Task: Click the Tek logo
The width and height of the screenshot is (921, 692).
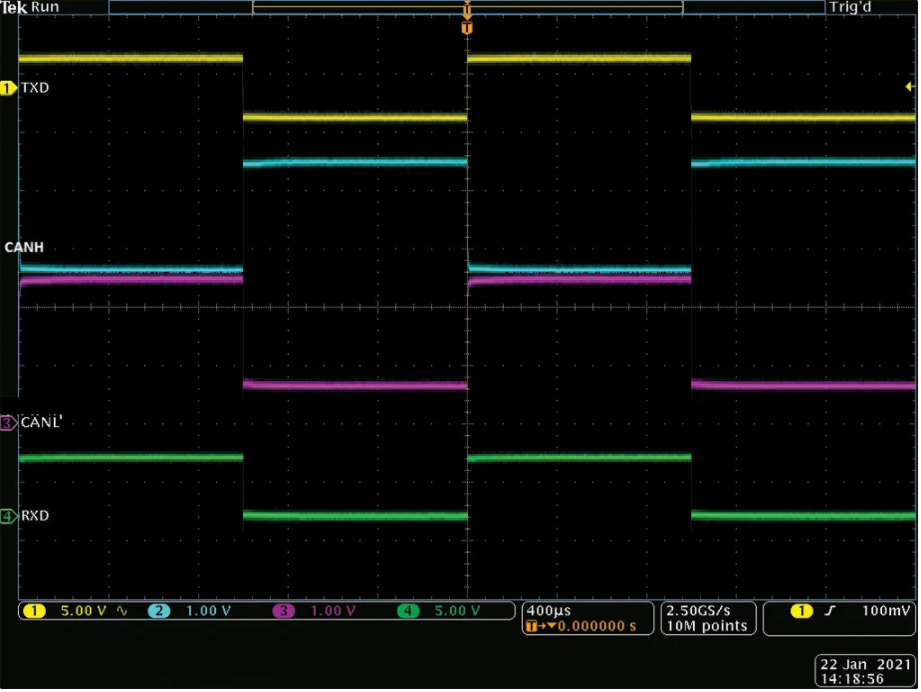Action: pyautogui.click(x=14, y=7)
